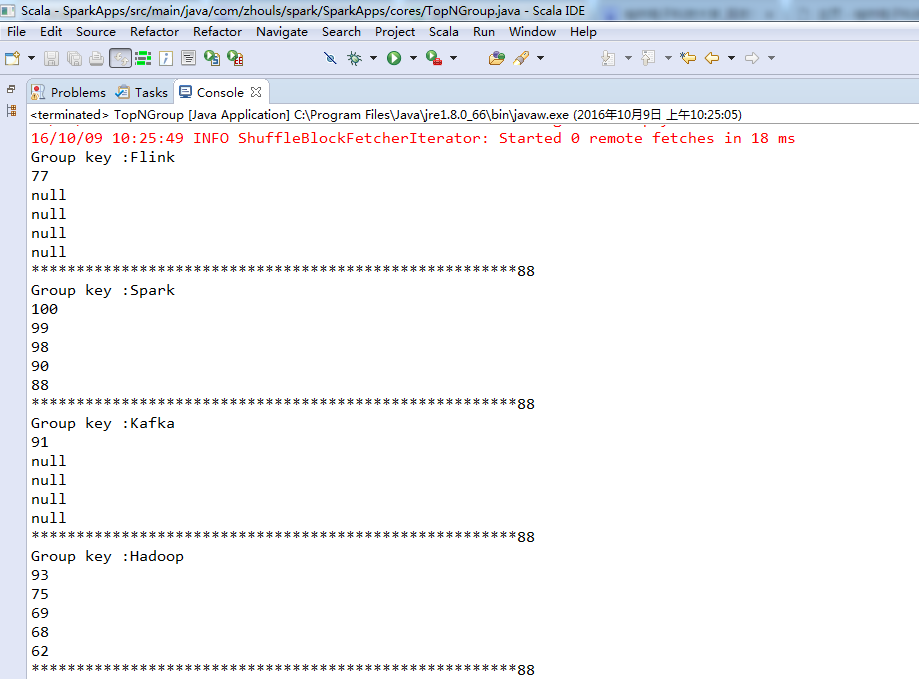Image resolution: width=919 pixels, height=679 pixels.
Task: Click the document lines toolbar icon
Action: pyautogui.click(x=188, y=58)
